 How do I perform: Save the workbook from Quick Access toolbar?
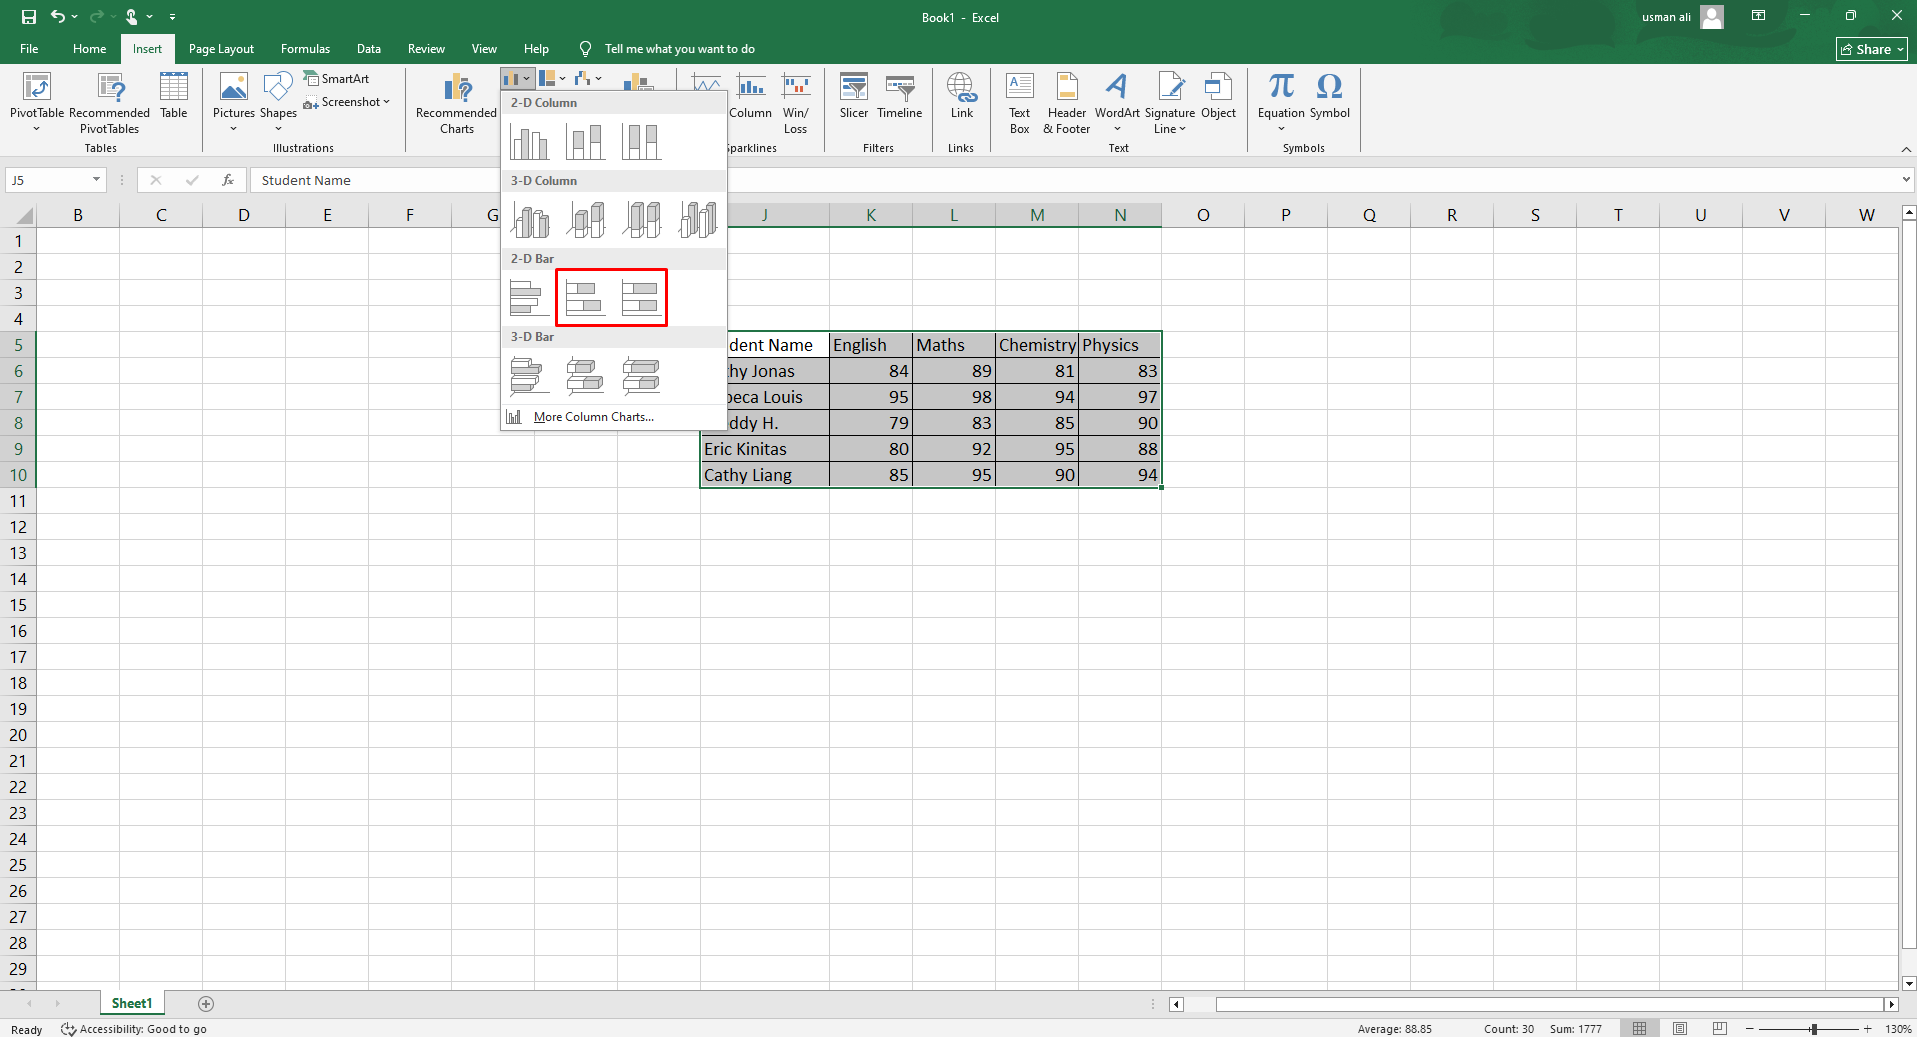28,17
